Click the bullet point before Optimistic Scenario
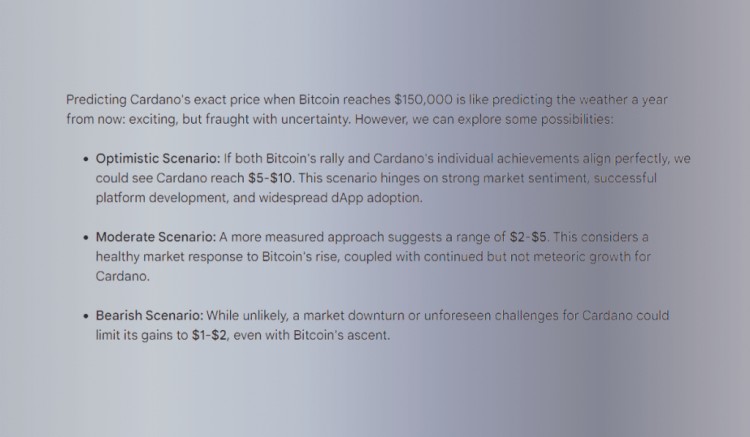This screenshot has height=437, width=750. coord(86,159)
